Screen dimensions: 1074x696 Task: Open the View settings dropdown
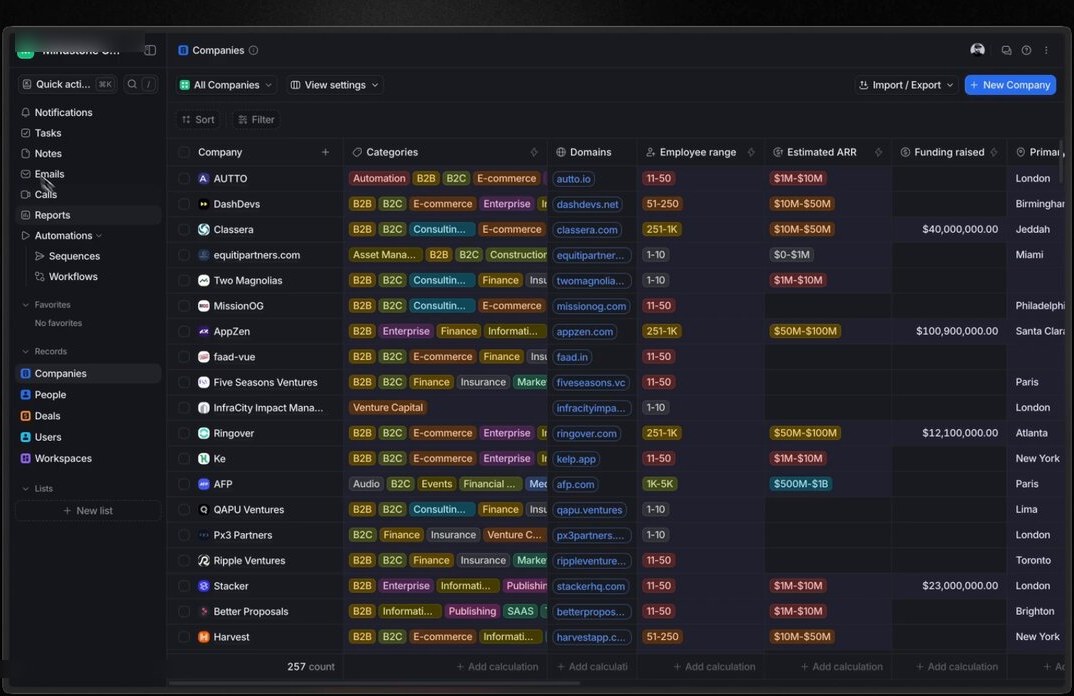click(x=334, y=85)
